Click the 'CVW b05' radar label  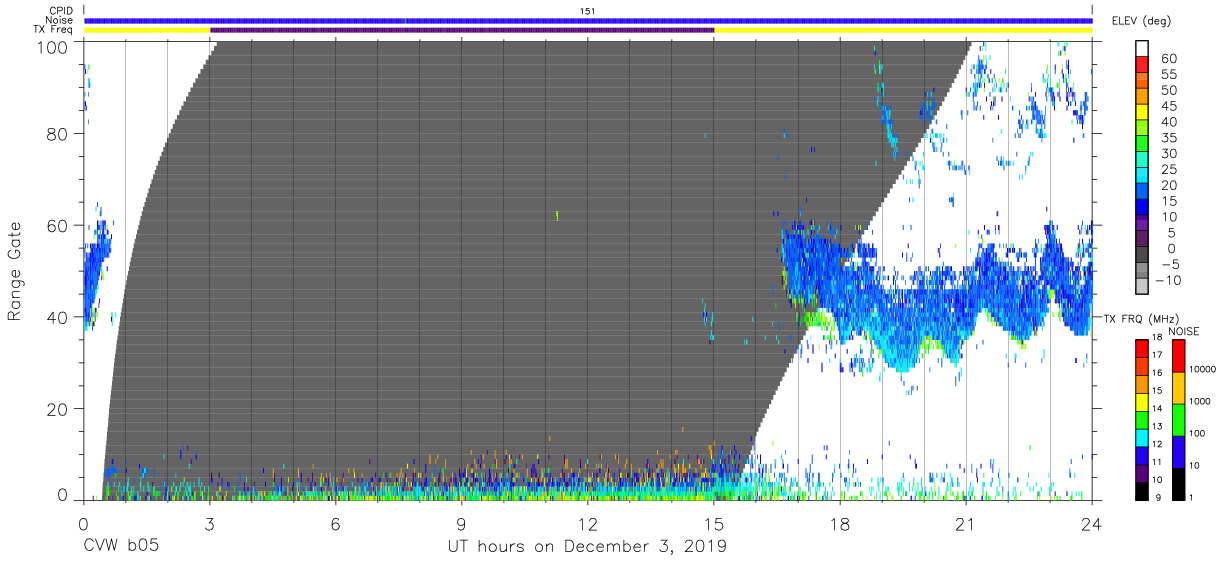pyautogui.click(x=120, y=547)
